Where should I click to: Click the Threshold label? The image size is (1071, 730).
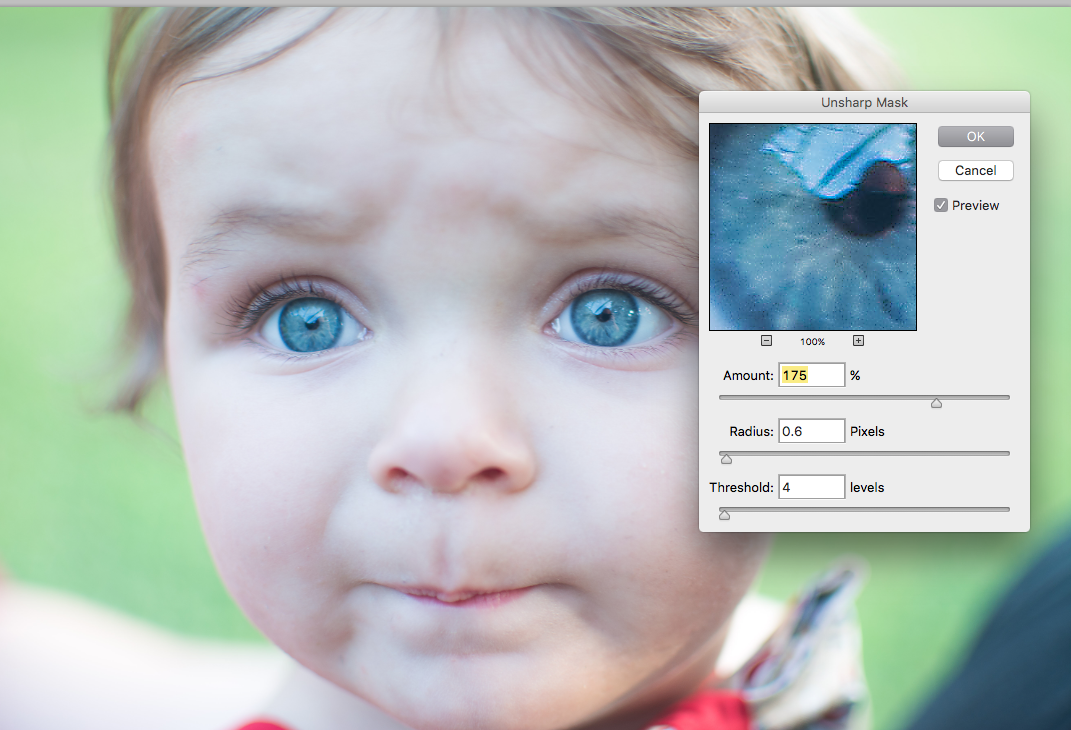point(741,488)
